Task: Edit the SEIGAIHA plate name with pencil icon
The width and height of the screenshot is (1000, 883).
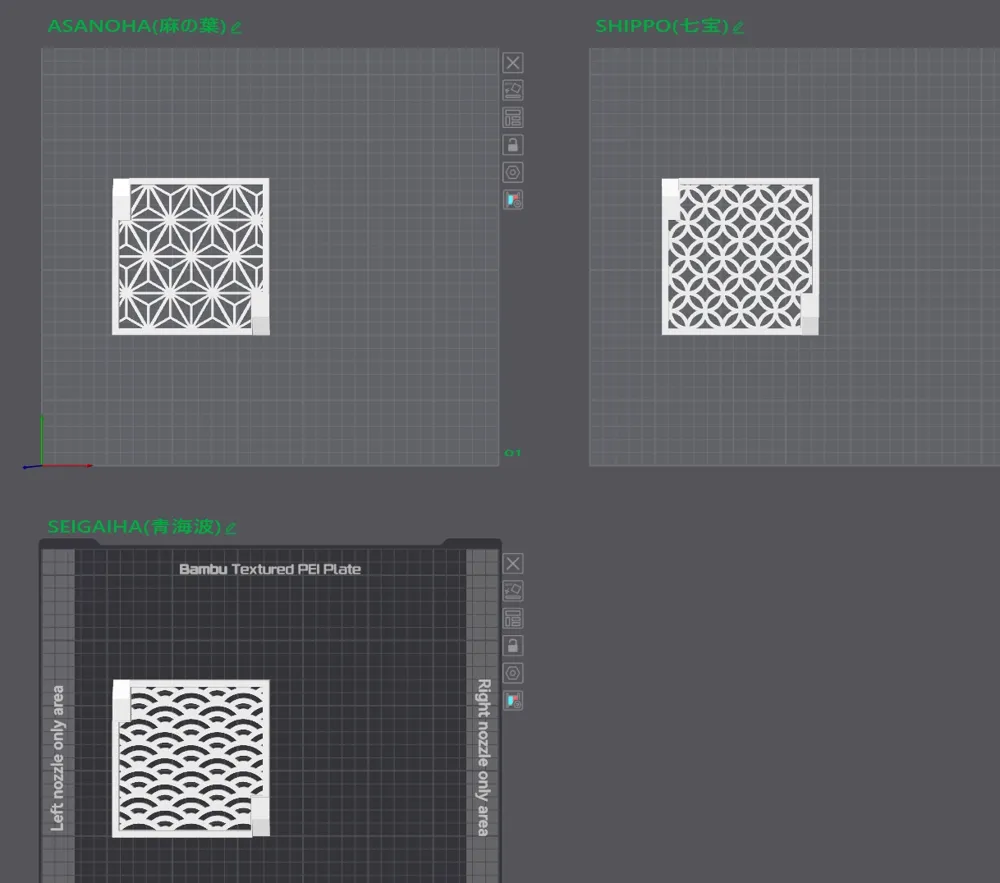Action: pyautogui.click(x=231, y=529)
